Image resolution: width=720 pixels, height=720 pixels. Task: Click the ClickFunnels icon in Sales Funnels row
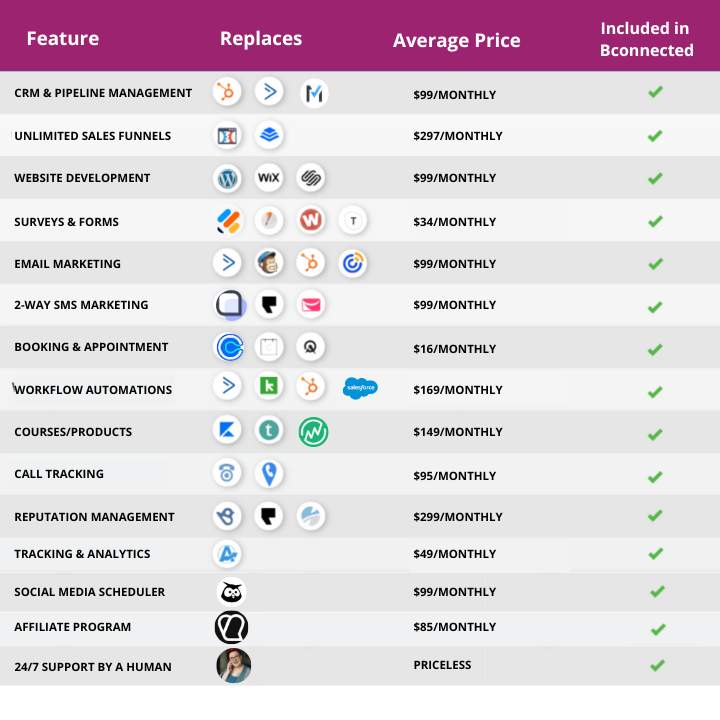click(228, 136)
